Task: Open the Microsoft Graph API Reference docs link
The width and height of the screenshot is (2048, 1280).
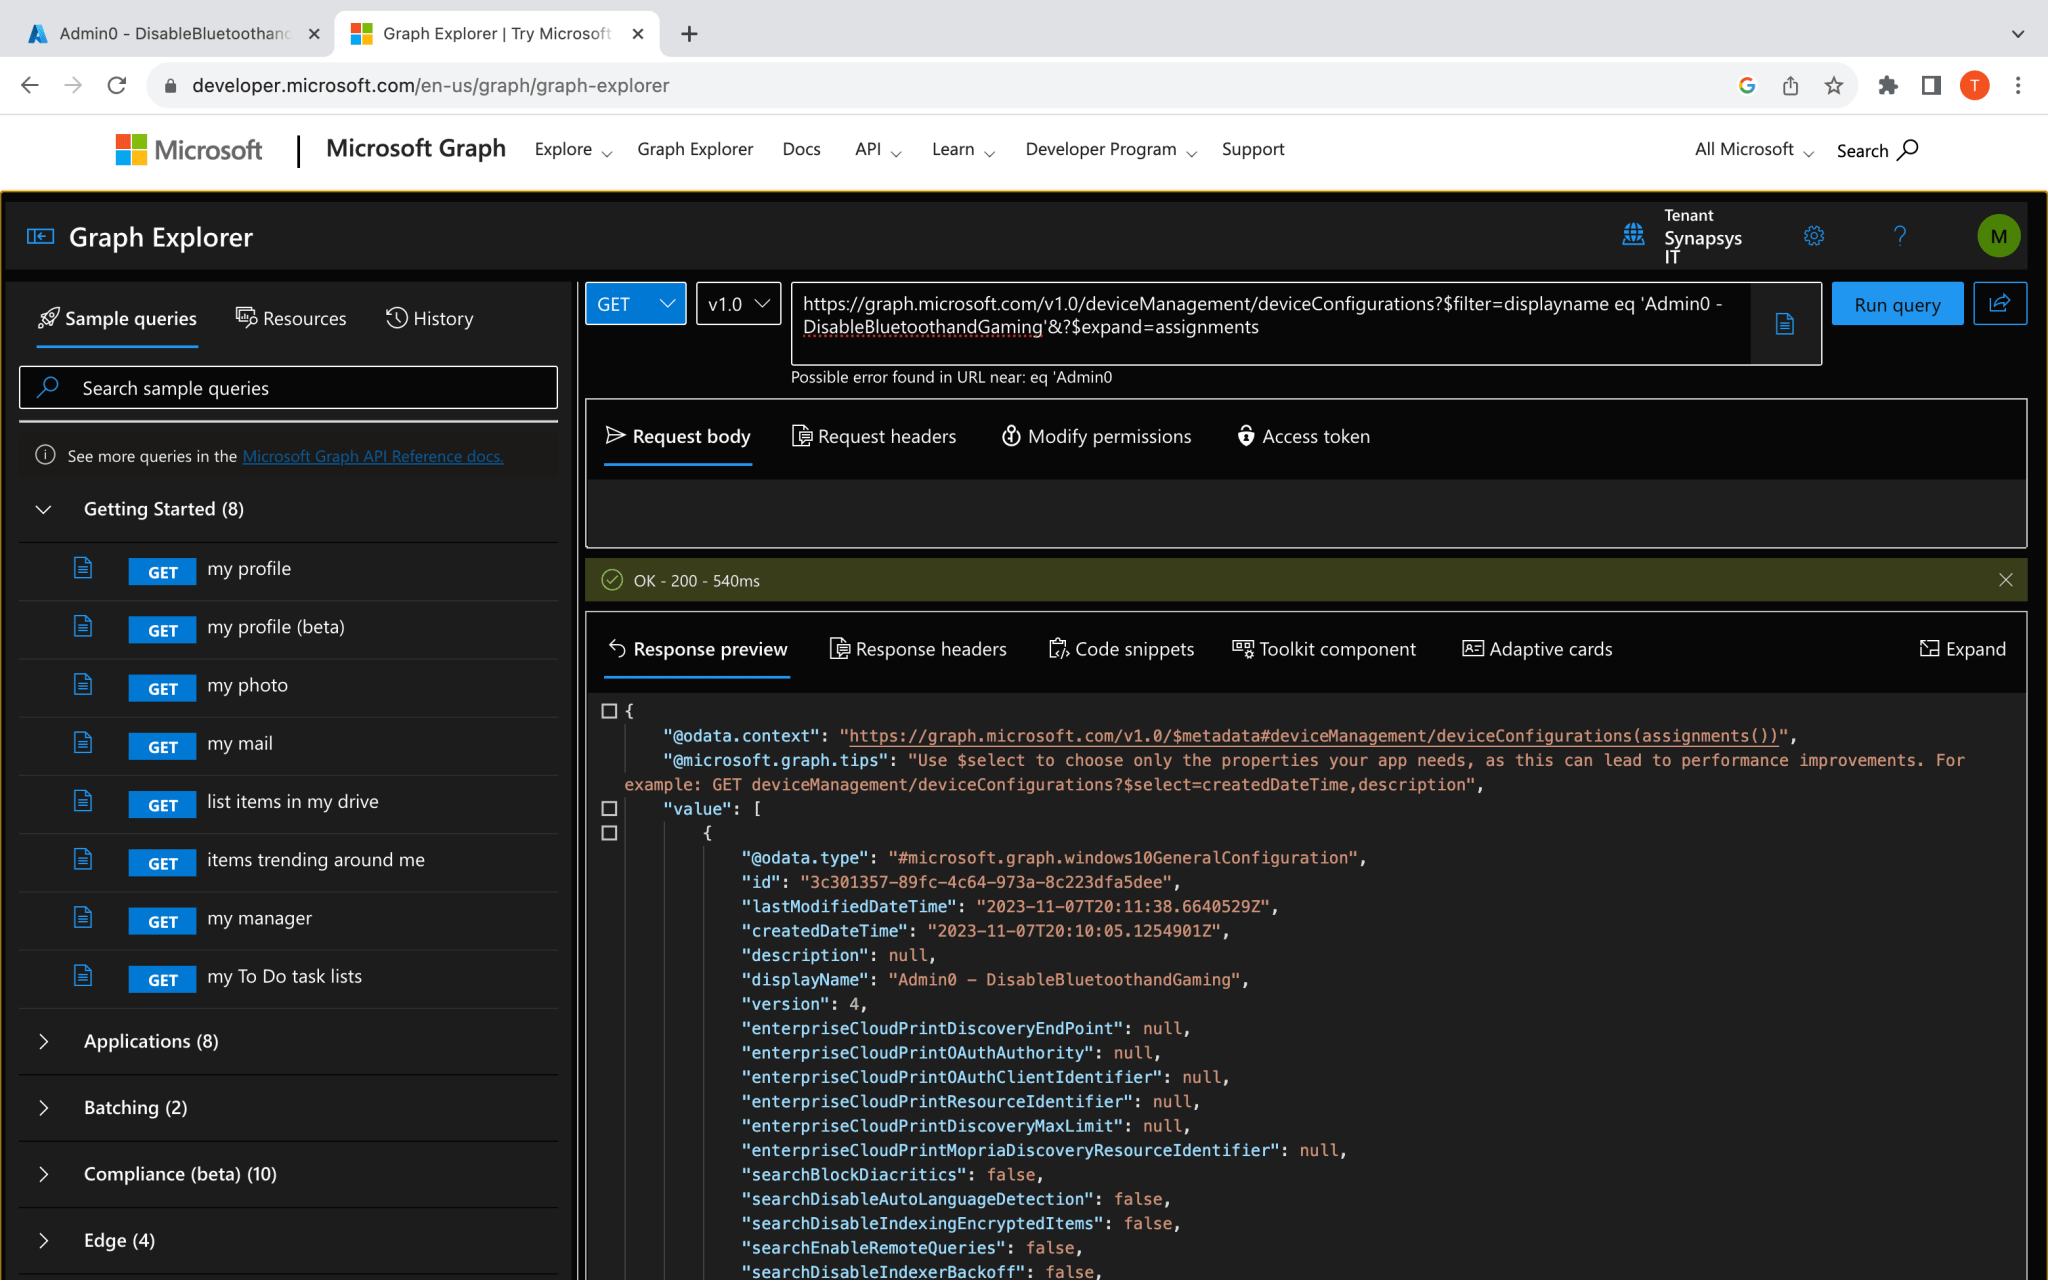Action: (x=373, y=456)
